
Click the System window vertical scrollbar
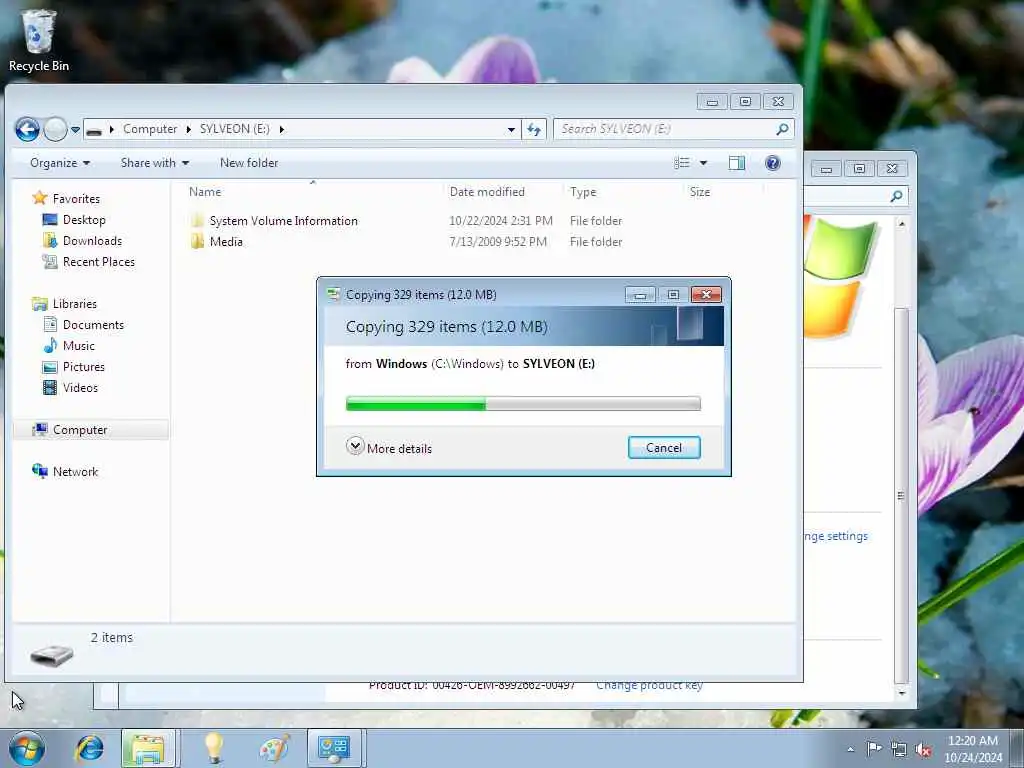(901, 495)
